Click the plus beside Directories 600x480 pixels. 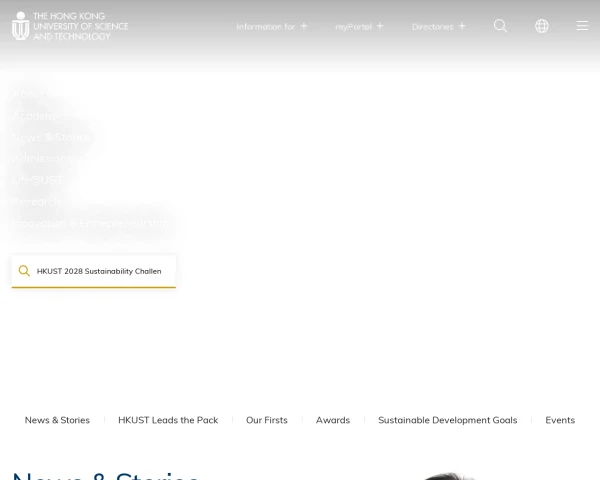[462, 26]
